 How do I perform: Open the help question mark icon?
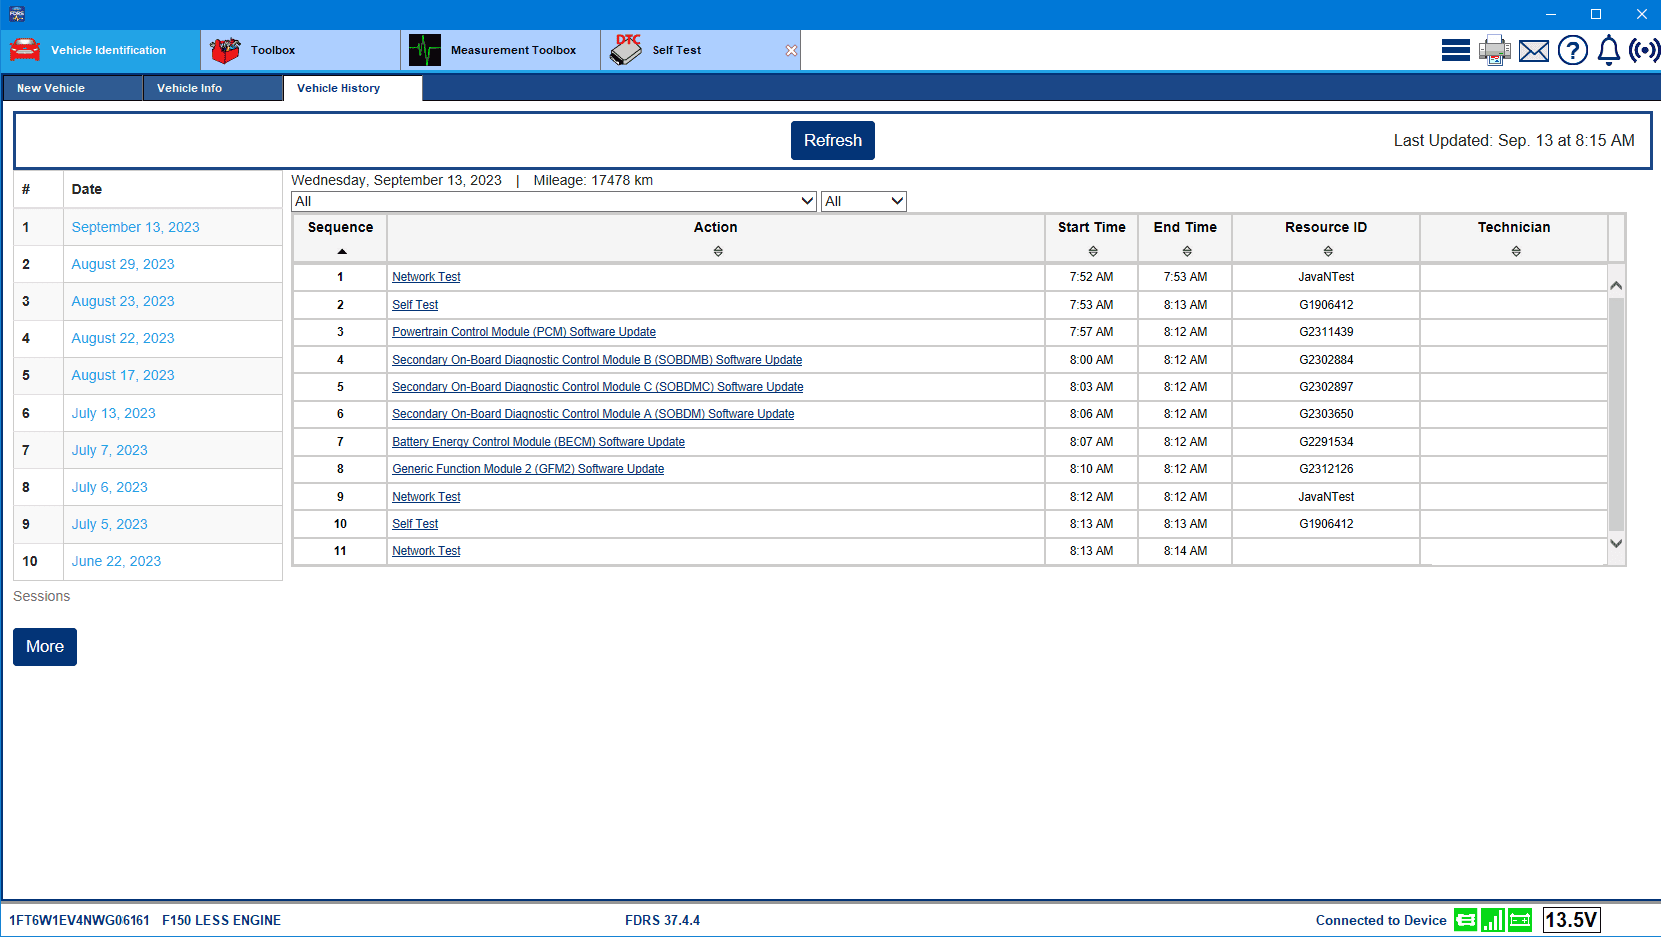[x=1572, y=50]
